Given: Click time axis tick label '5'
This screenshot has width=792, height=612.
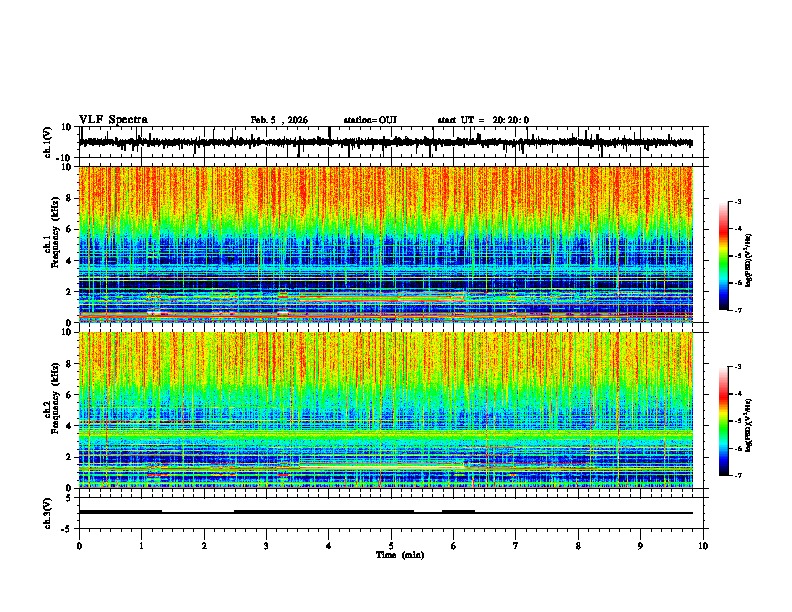Looking at the screenshot, I should click(391, 546).
